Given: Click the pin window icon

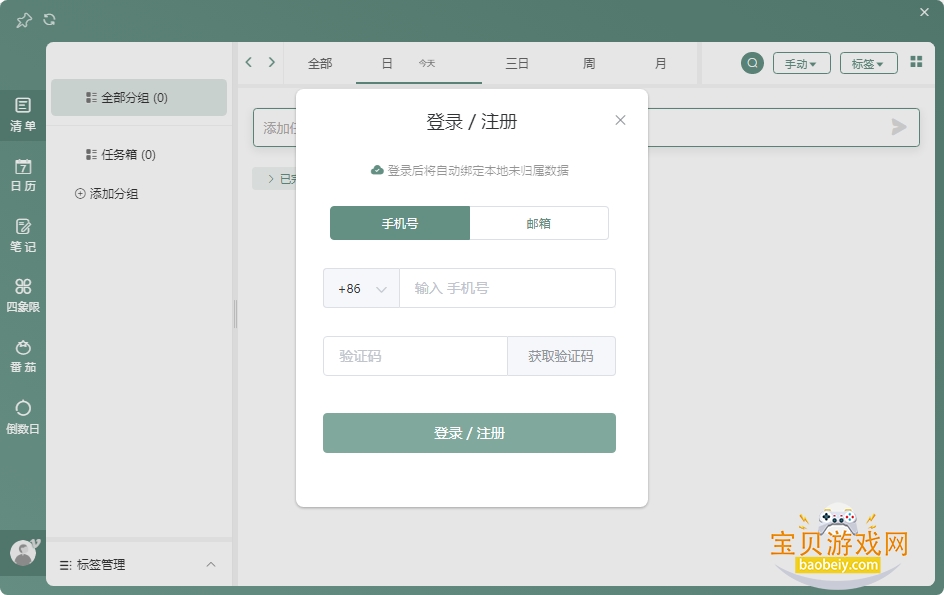Looking at the screenshot, I should click(23, 20).
